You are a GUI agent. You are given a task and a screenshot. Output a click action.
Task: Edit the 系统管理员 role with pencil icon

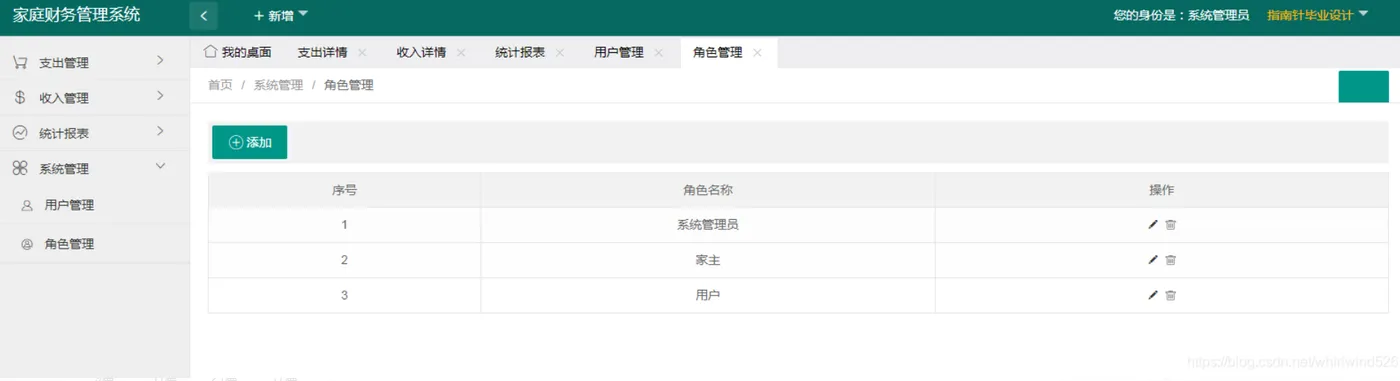(x=1153, y=225)
